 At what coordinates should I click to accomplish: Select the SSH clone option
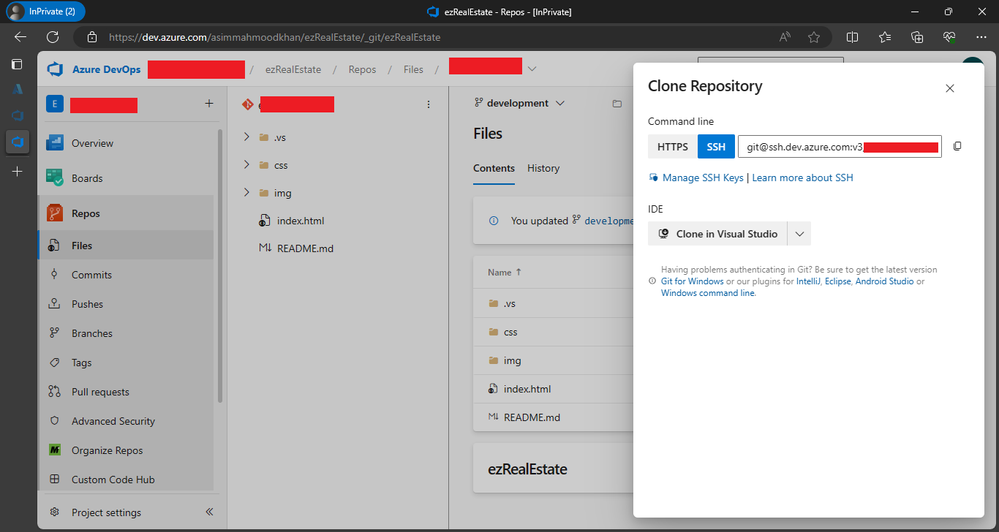716,147
